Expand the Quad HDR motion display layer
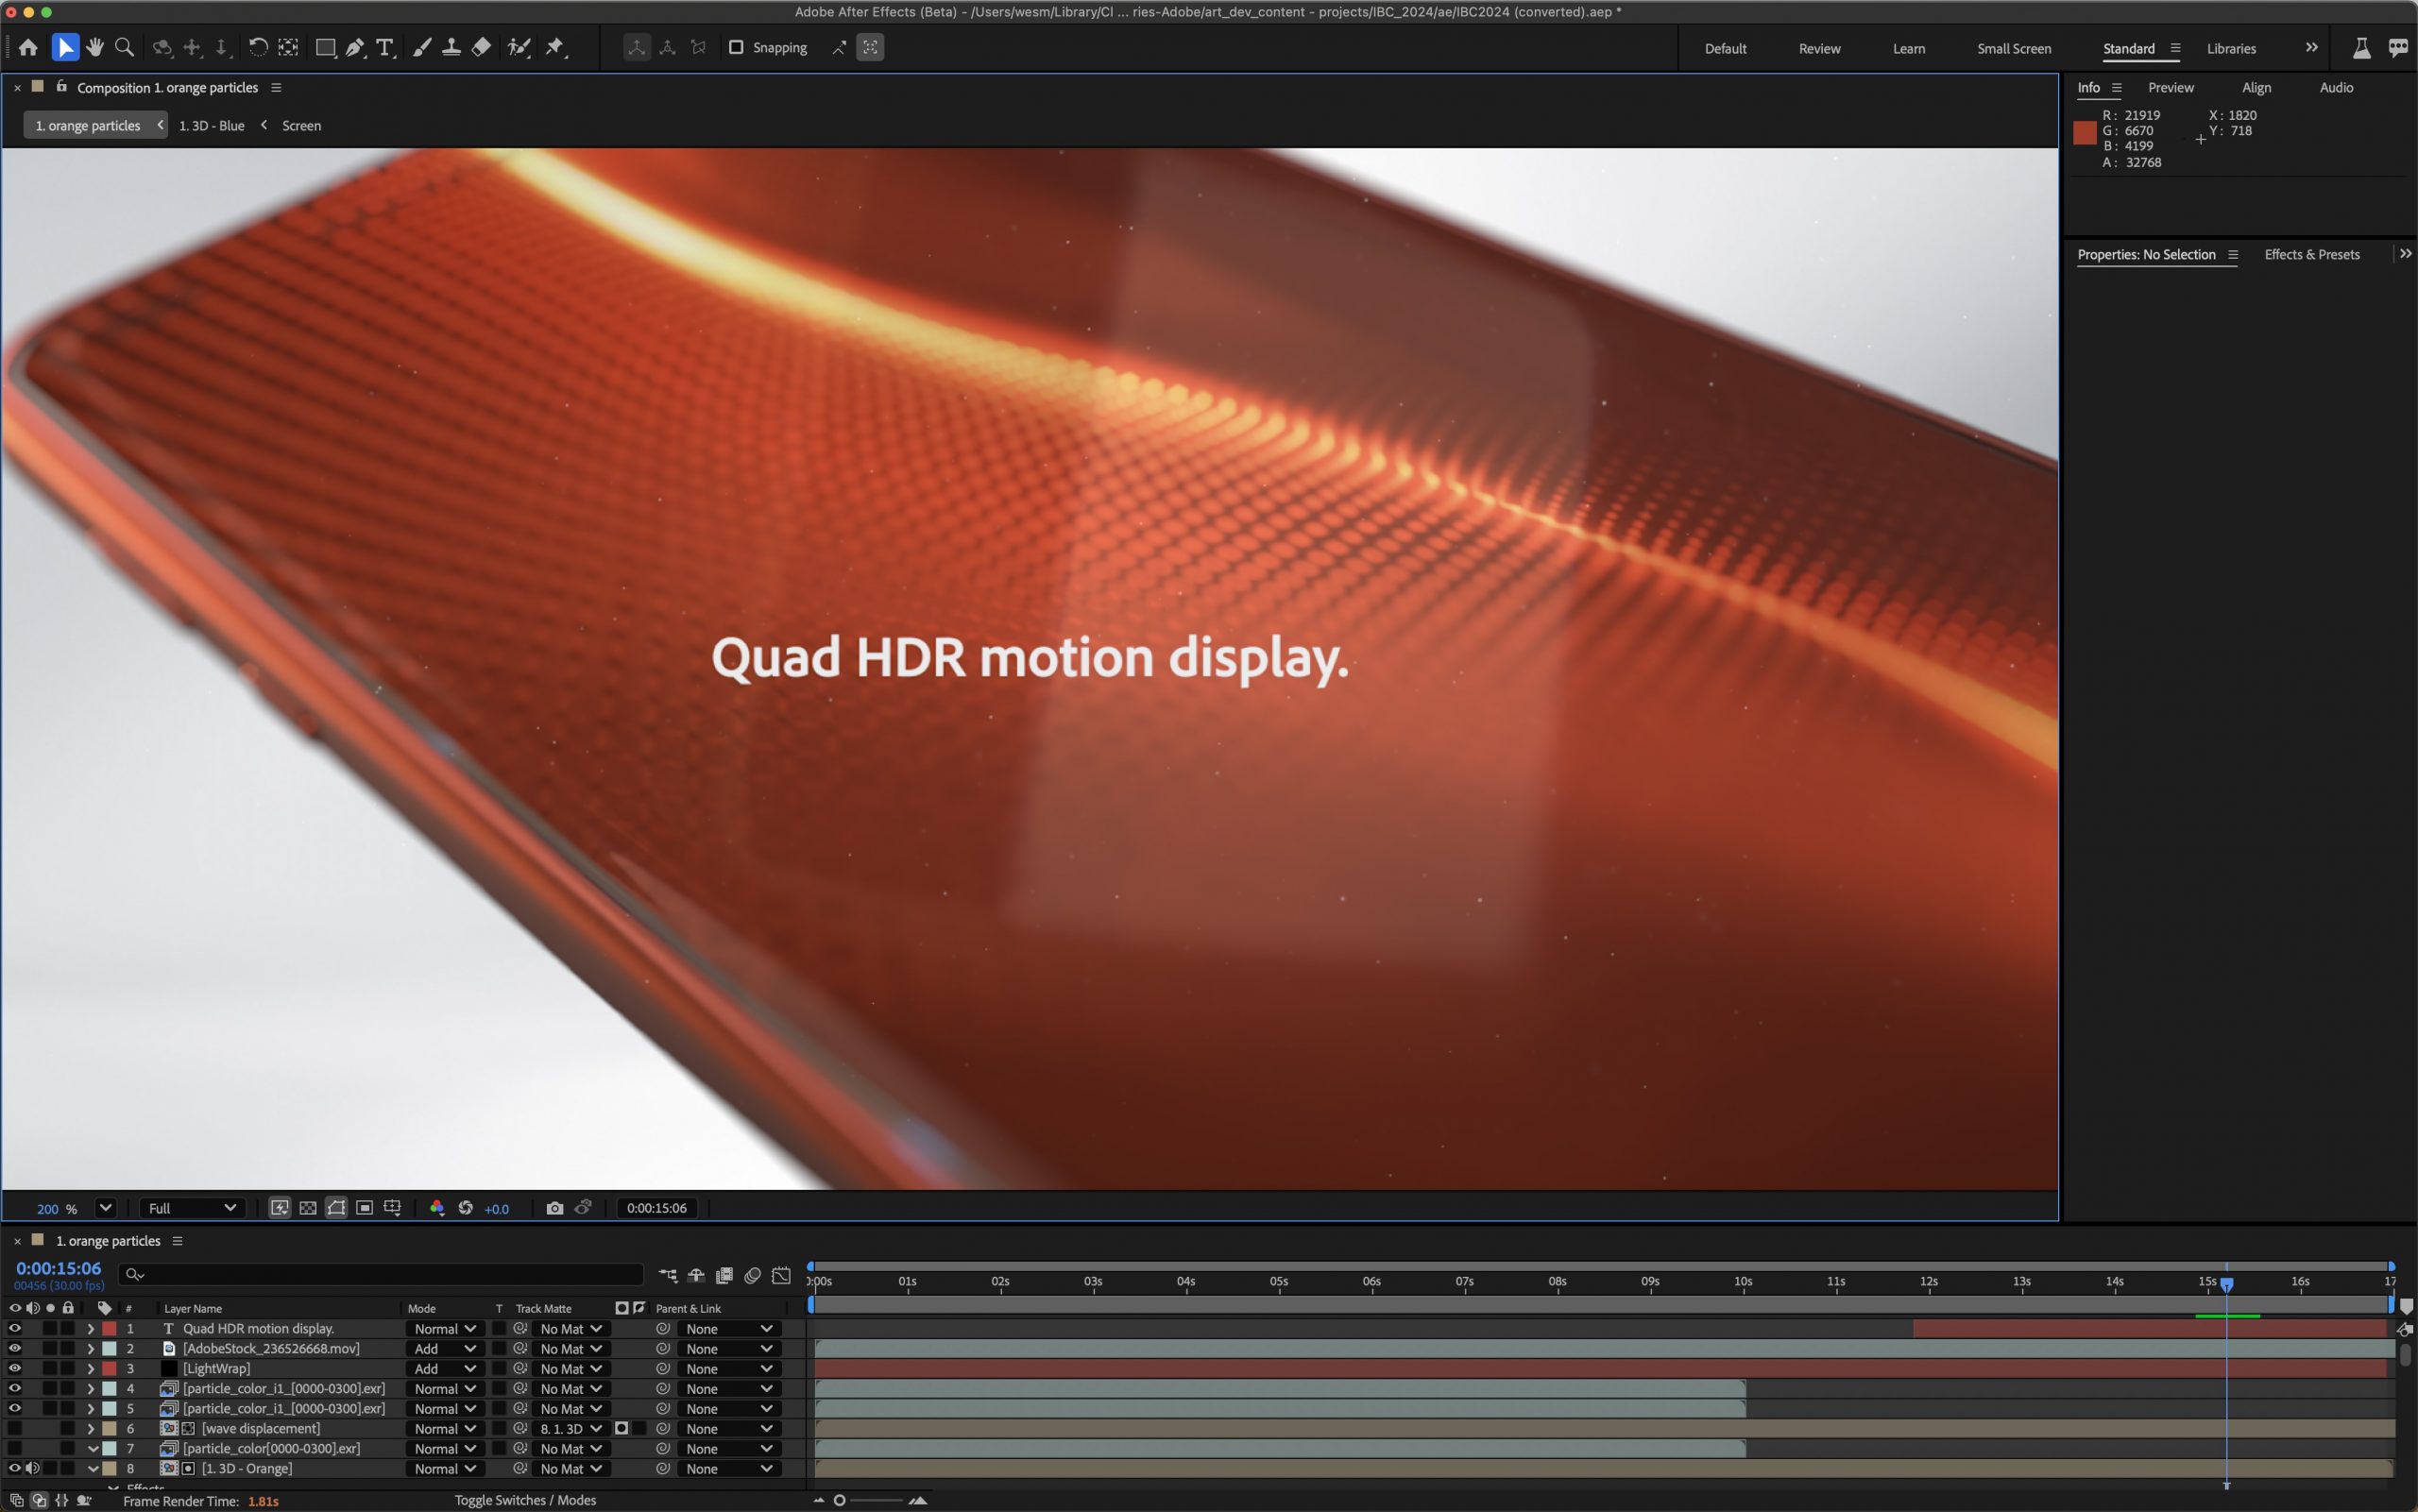Image resolution: width=2418 pixels, height=1512 pixels. click(90, 1329)
